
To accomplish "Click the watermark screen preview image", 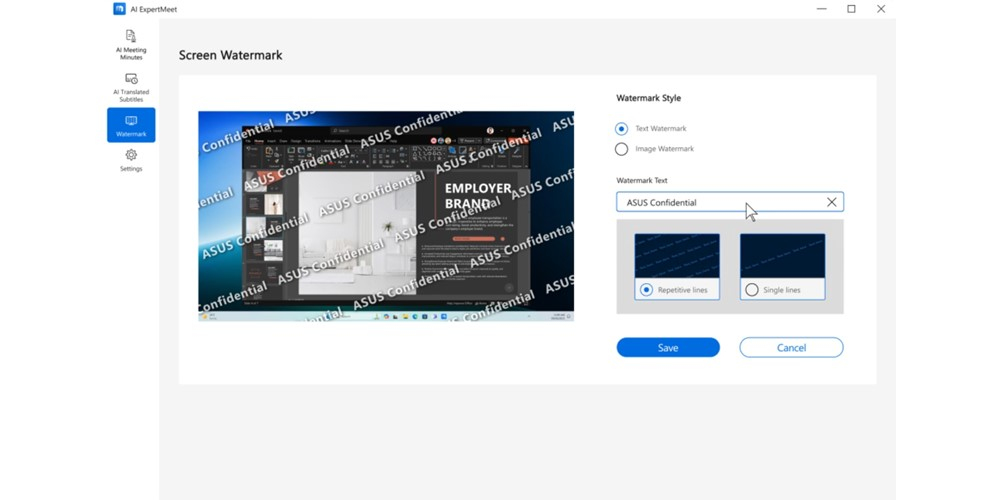I will [x=386, y=216].
